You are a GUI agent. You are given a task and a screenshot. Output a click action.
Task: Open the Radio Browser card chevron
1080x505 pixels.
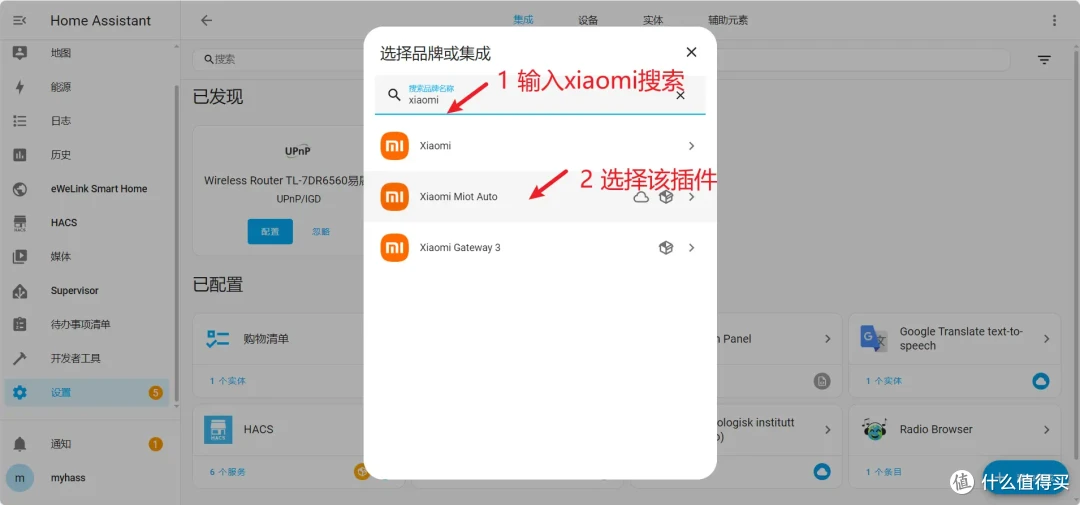(1046, 429)
